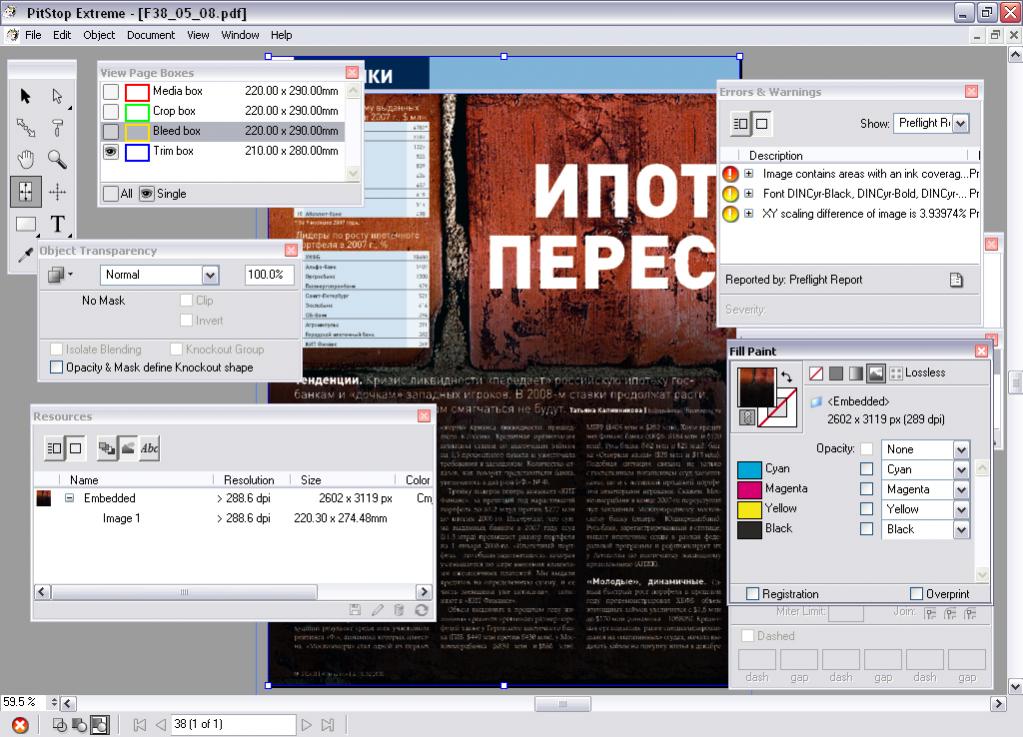Select the white arrow direct-selection tool
The height and width of the screenshot is (737, 1023).
click(x=57, y=97)
